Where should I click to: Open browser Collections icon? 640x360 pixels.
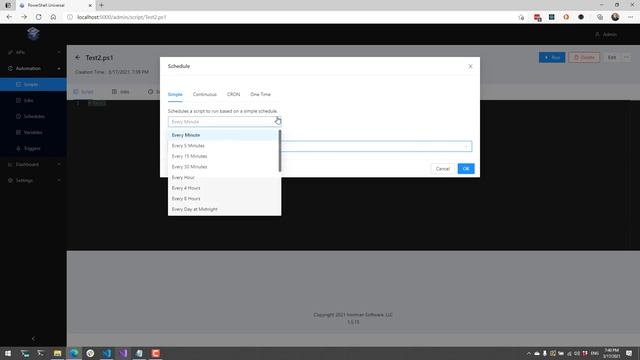600,17
